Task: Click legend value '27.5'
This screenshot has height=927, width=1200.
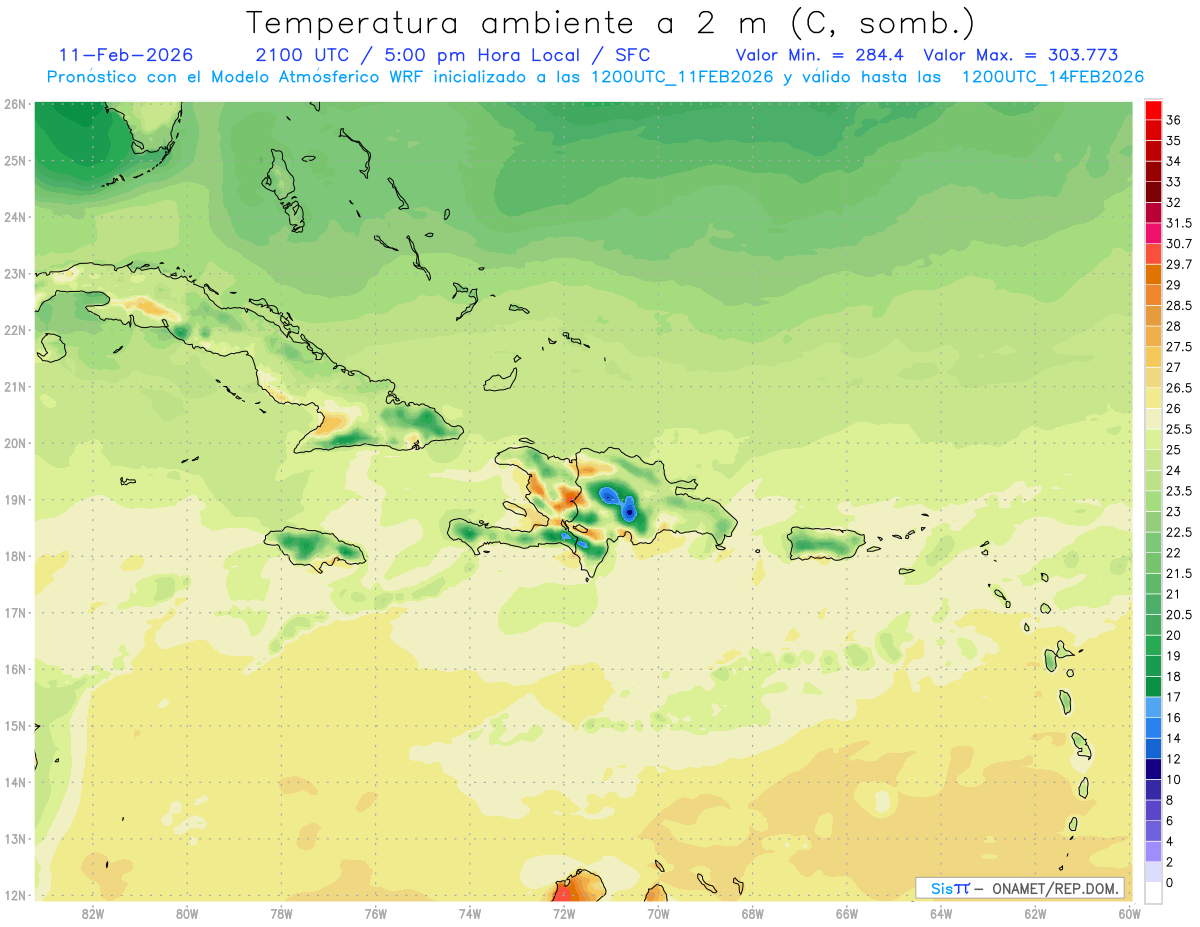Action: pos(1179,346)
